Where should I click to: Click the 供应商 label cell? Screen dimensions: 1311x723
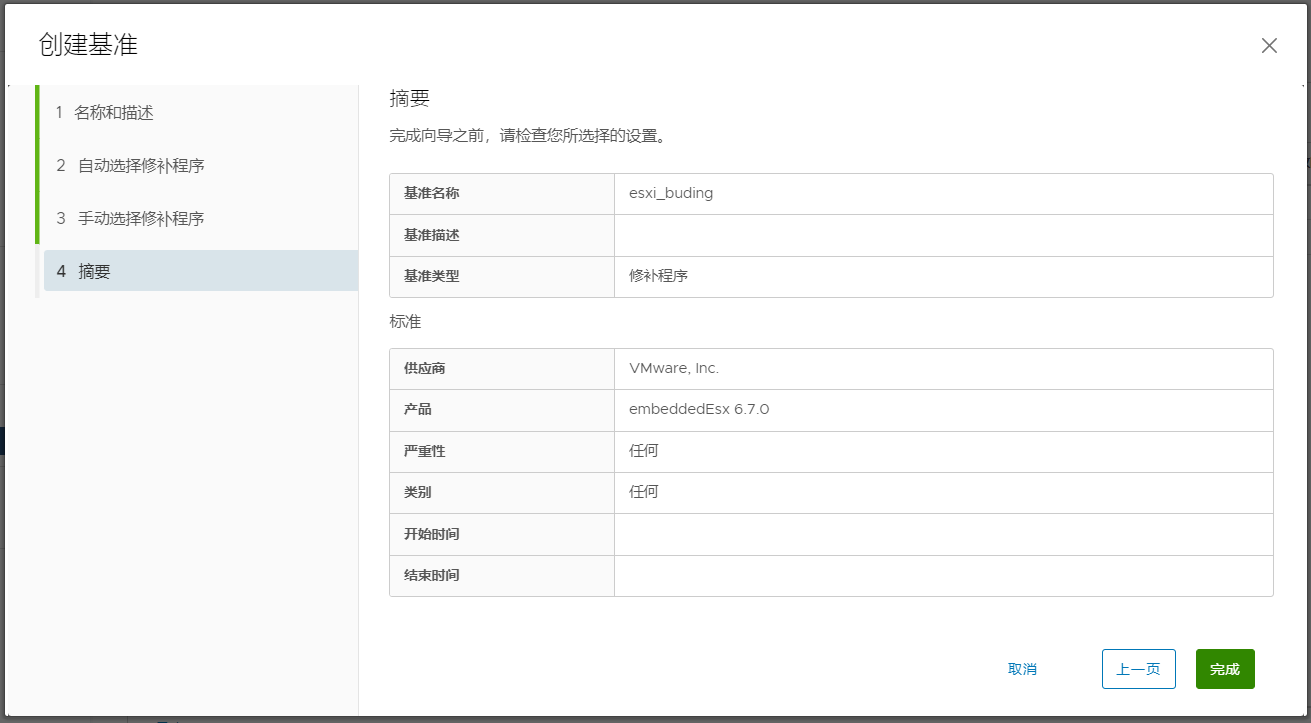[x=502, y=368]
